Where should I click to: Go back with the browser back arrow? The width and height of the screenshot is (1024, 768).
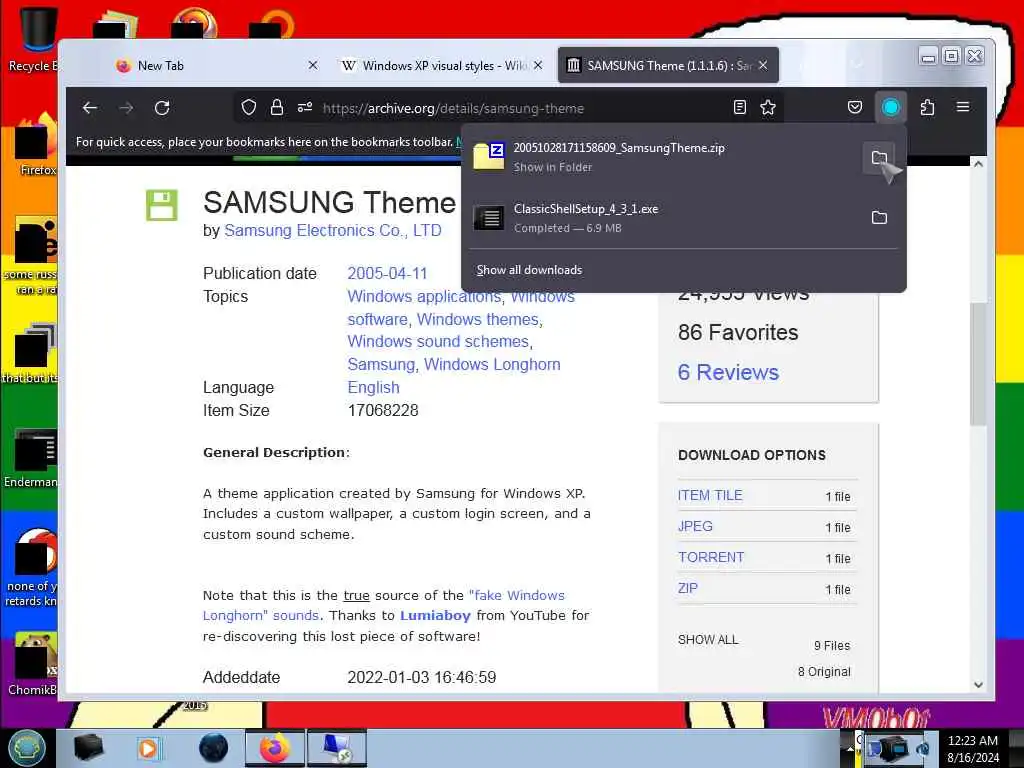point(90,108)
